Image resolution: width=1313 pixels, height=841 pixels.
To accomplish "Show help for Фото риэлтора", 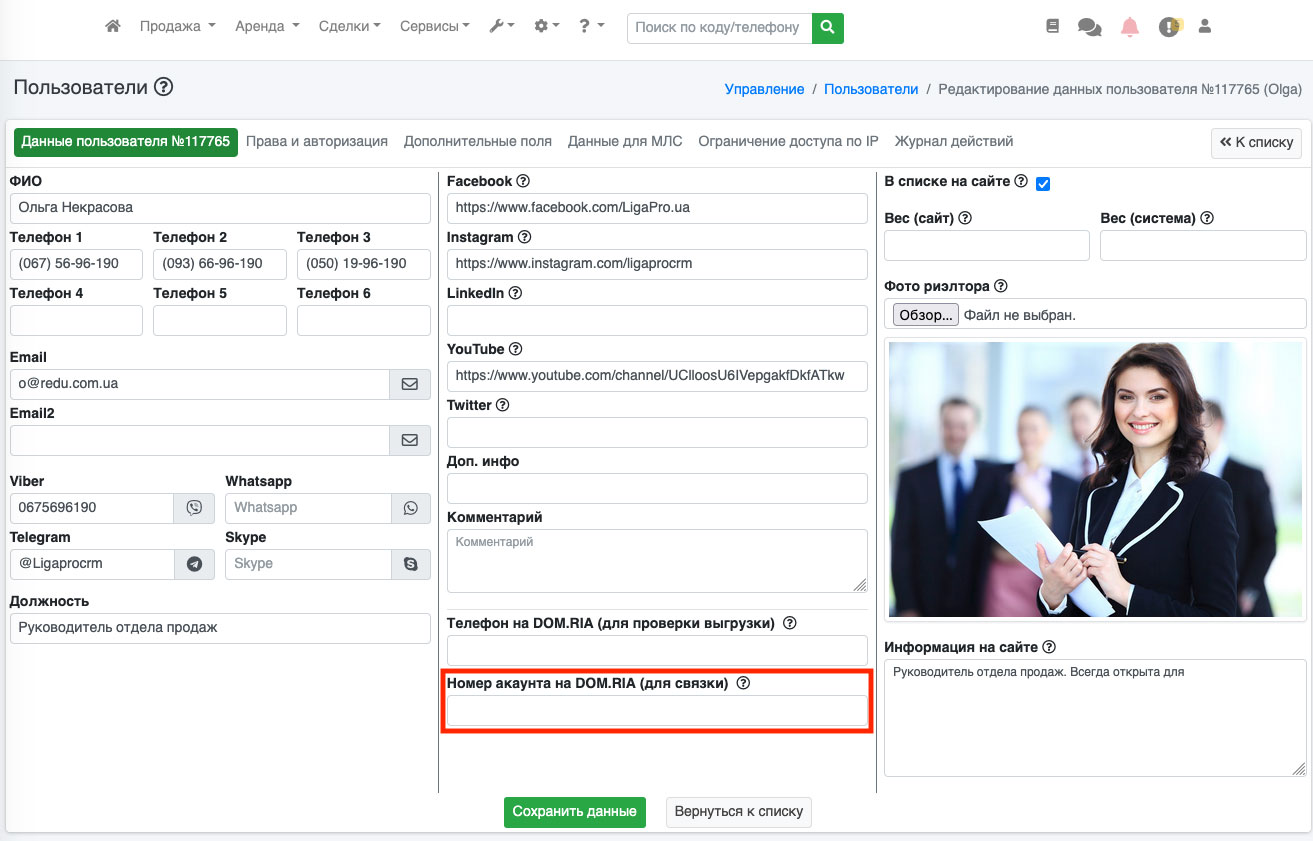I will click(x=1001, y=286).
